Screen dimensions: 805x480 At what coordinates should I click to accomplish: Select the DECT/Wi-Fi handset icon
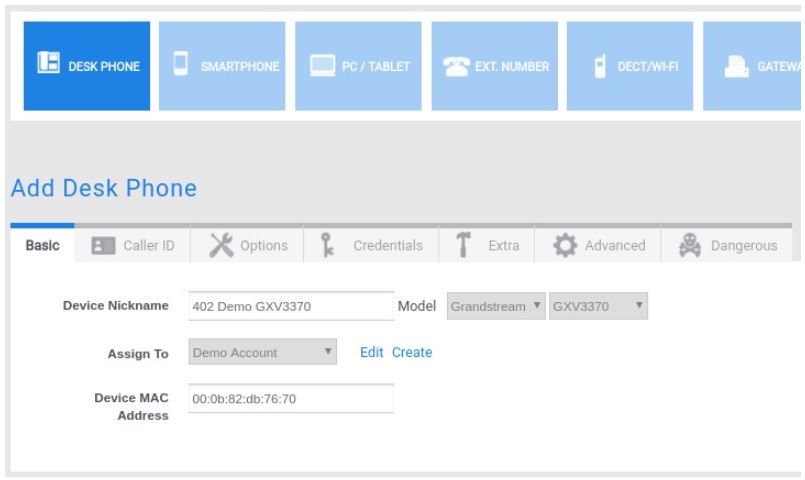601,67
